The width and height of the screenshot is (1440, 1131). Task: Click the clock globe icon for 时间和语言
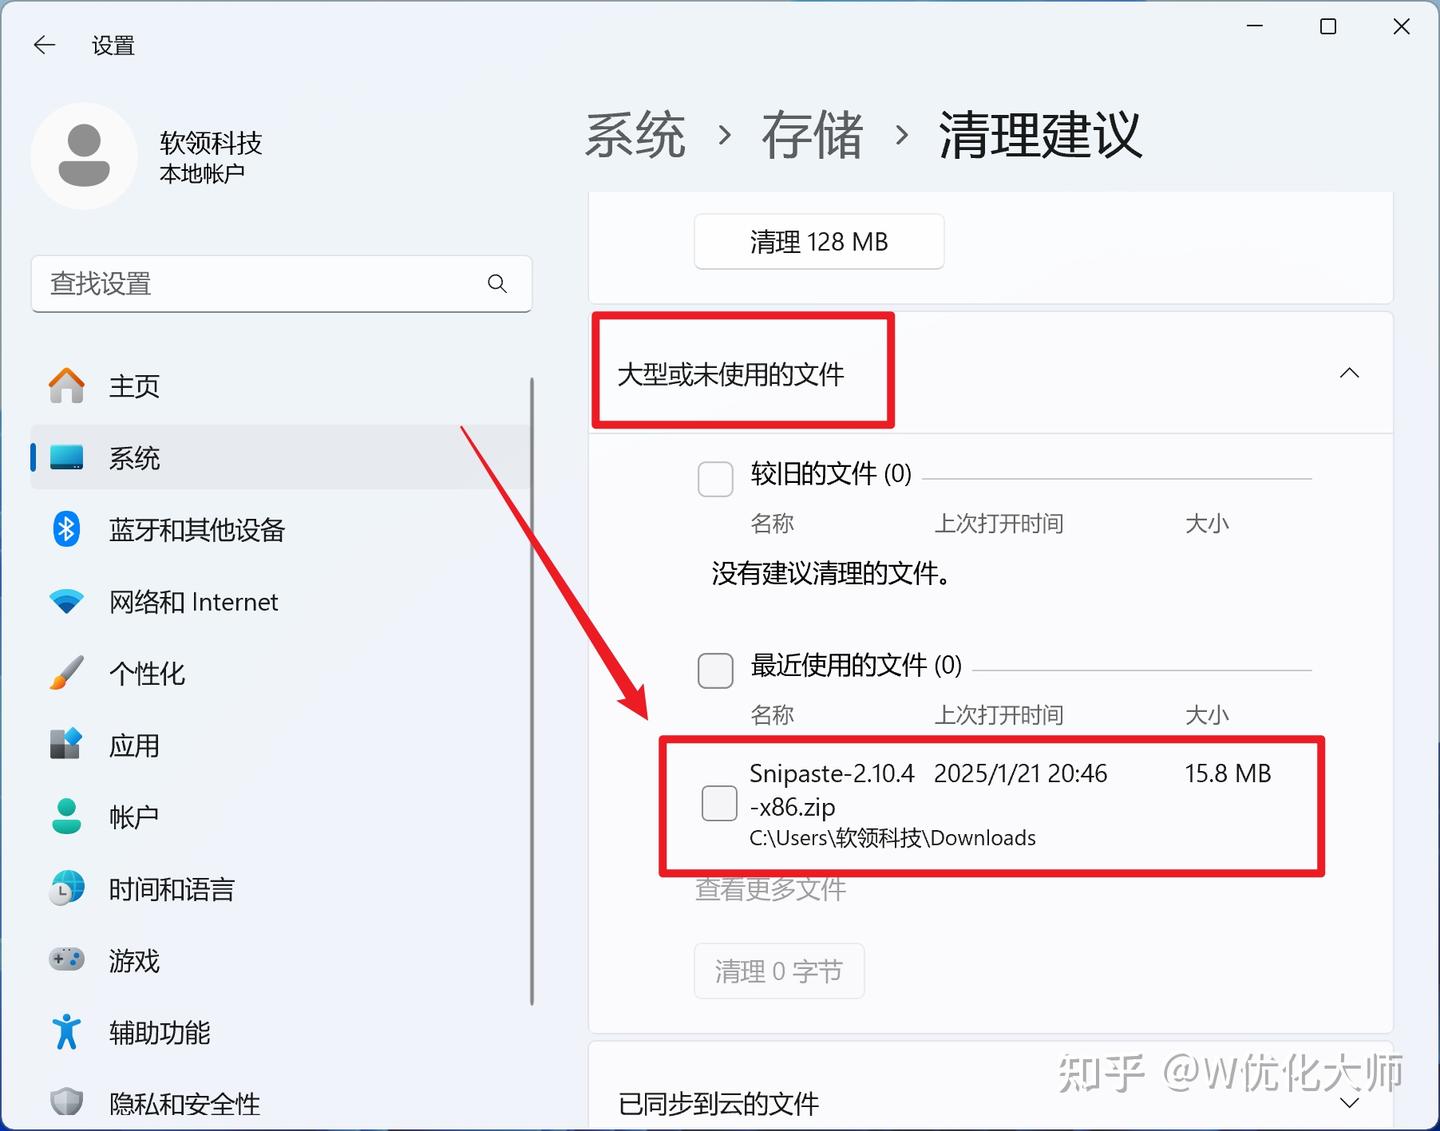click(67, 888)
